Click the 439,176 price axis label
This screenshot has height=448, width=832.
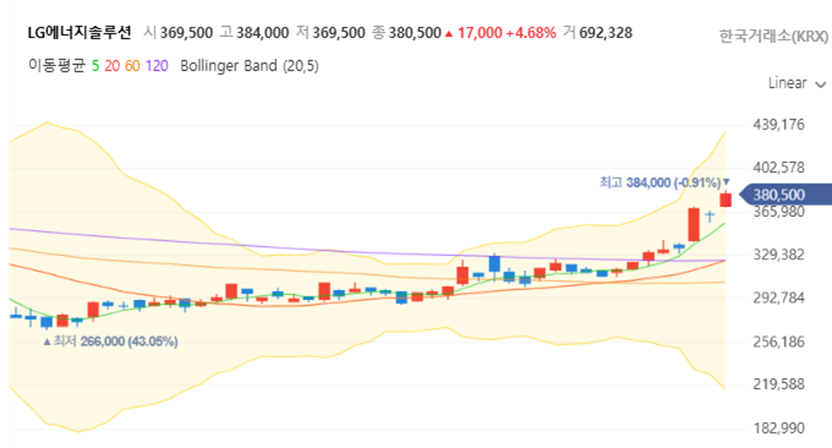click(778, 125)
